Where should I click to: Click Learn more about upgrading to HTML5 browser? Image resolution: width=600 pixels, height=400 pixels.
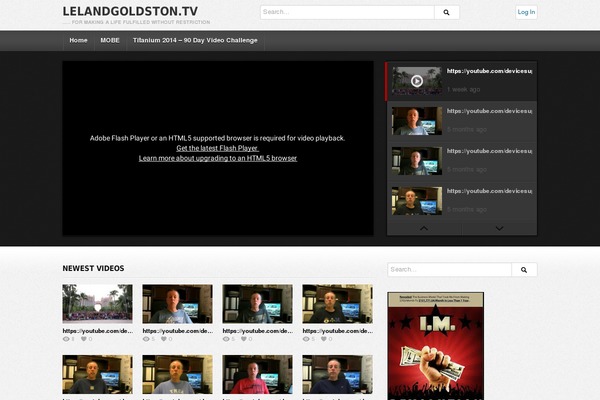[218, 158]
